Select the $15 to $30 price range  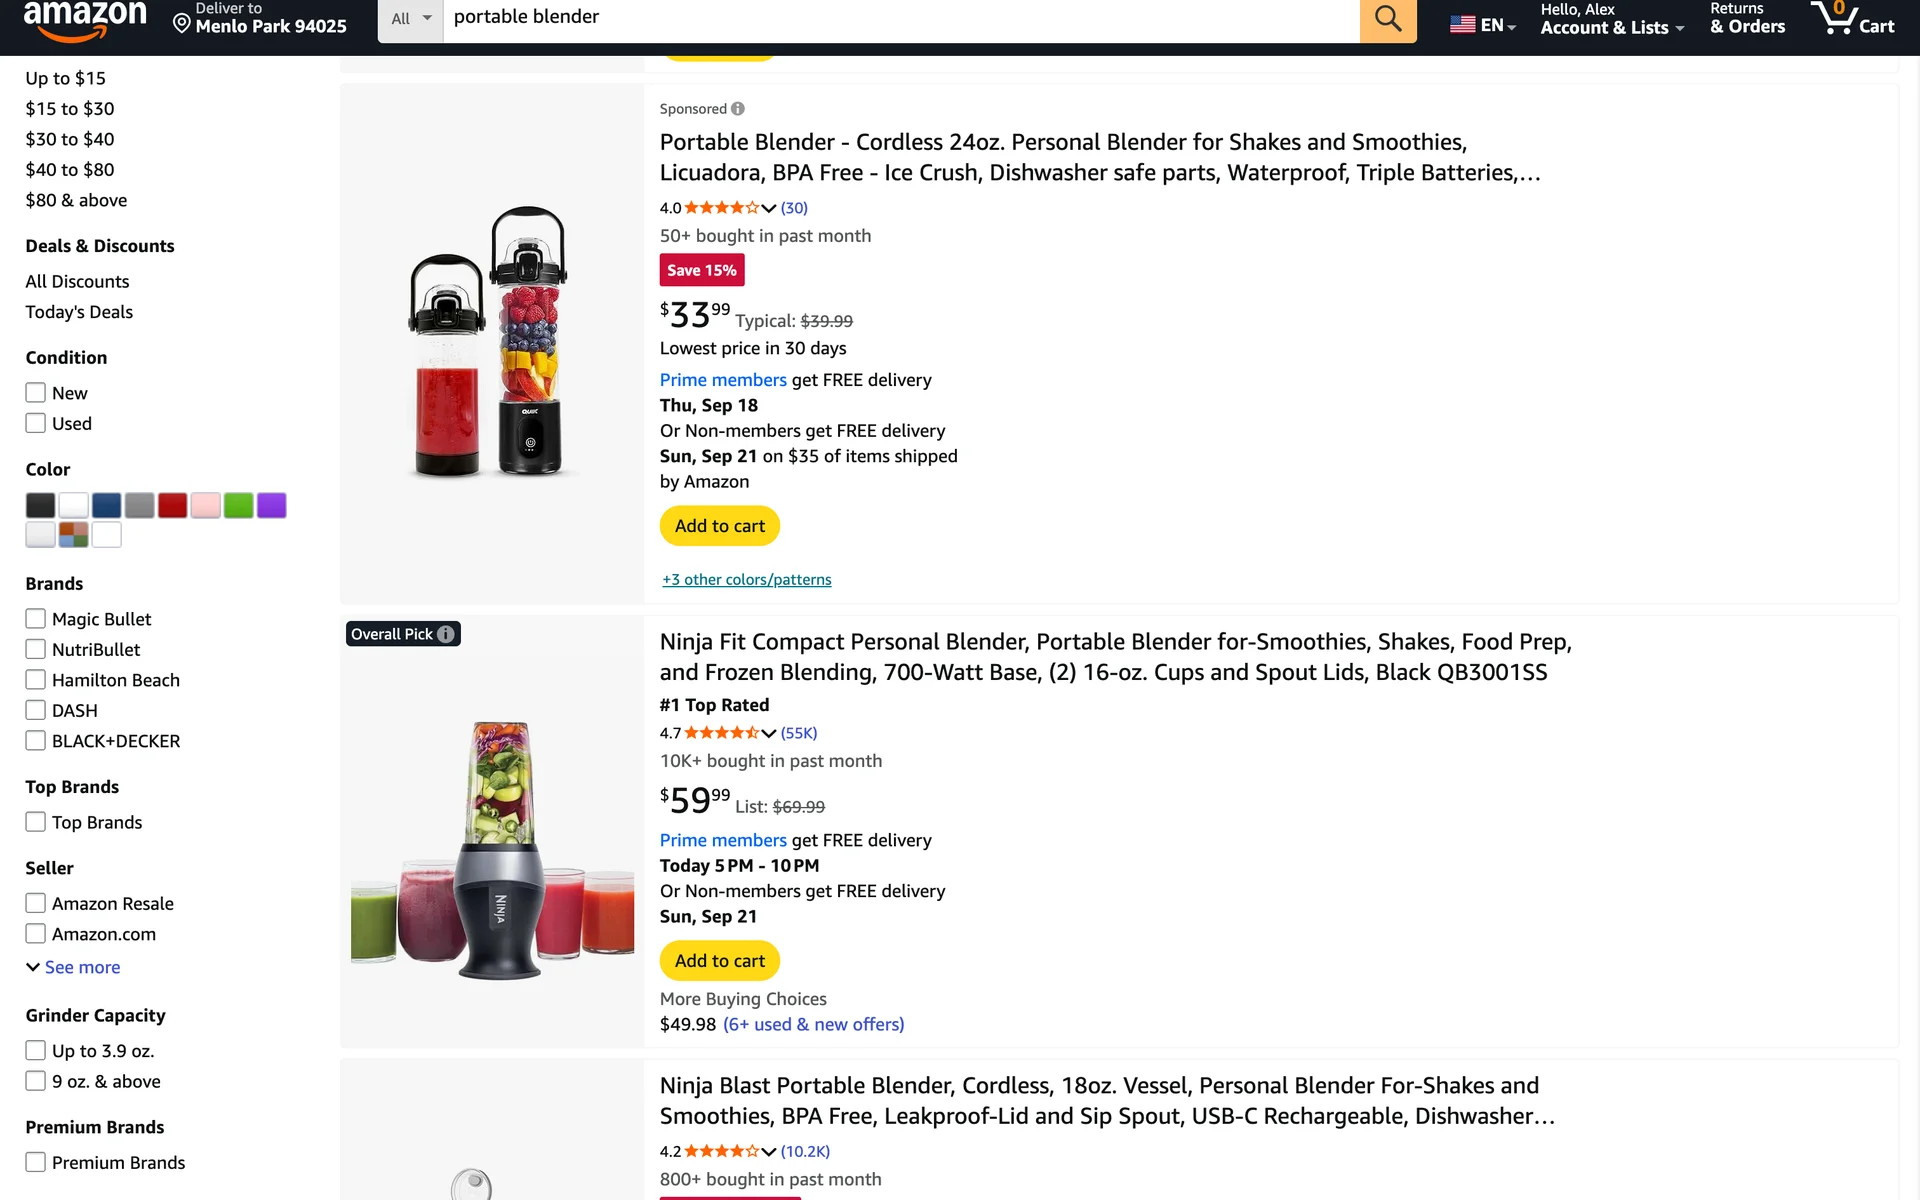[x=70, y=109]
